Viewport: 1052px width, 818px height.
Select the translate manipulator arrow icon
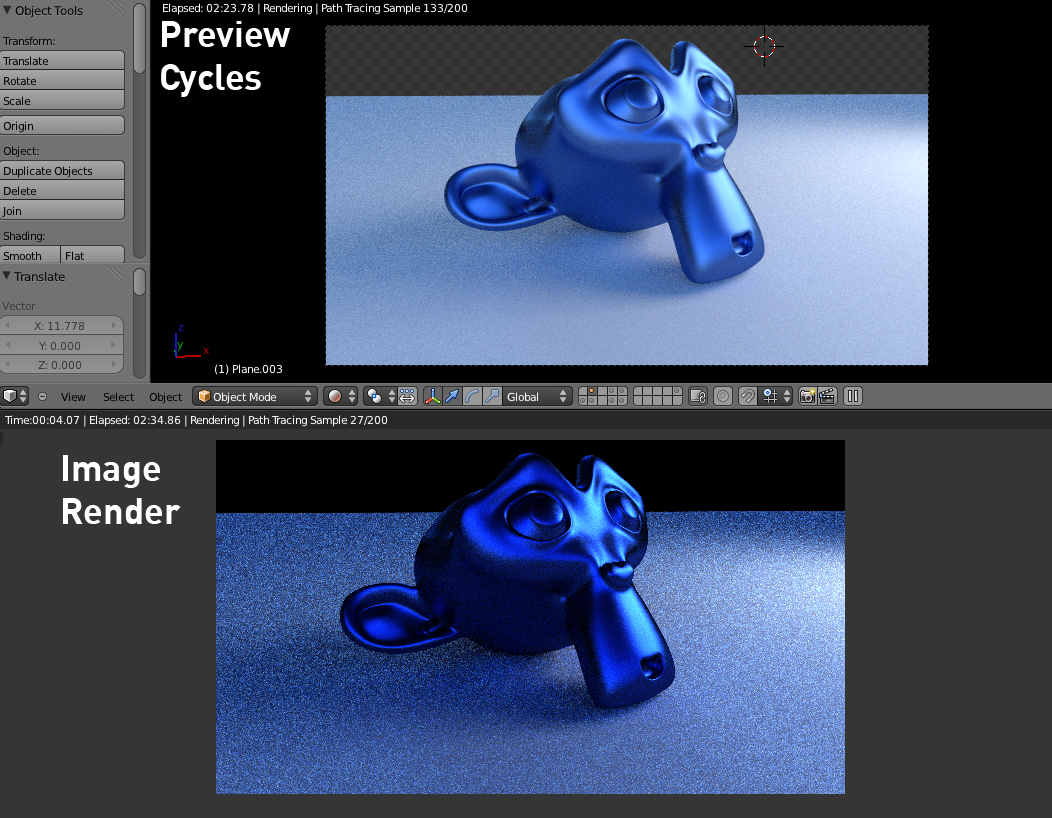pos(452,397)
